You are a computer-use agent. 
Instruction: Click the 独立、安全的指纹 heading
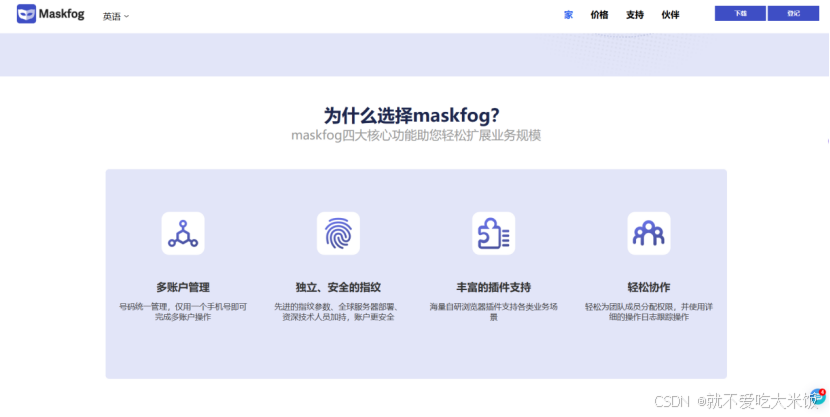[x=338, y=287]
